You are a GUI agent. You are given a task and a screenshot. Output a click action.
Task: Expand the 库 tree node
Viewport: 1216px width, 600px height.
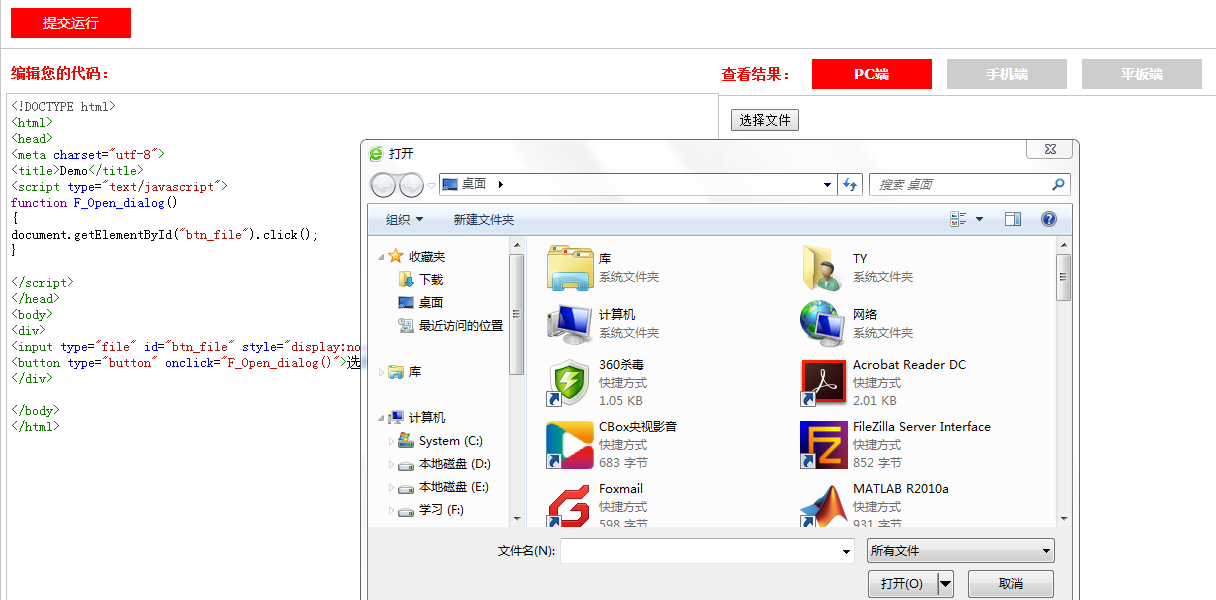[381, 372]
